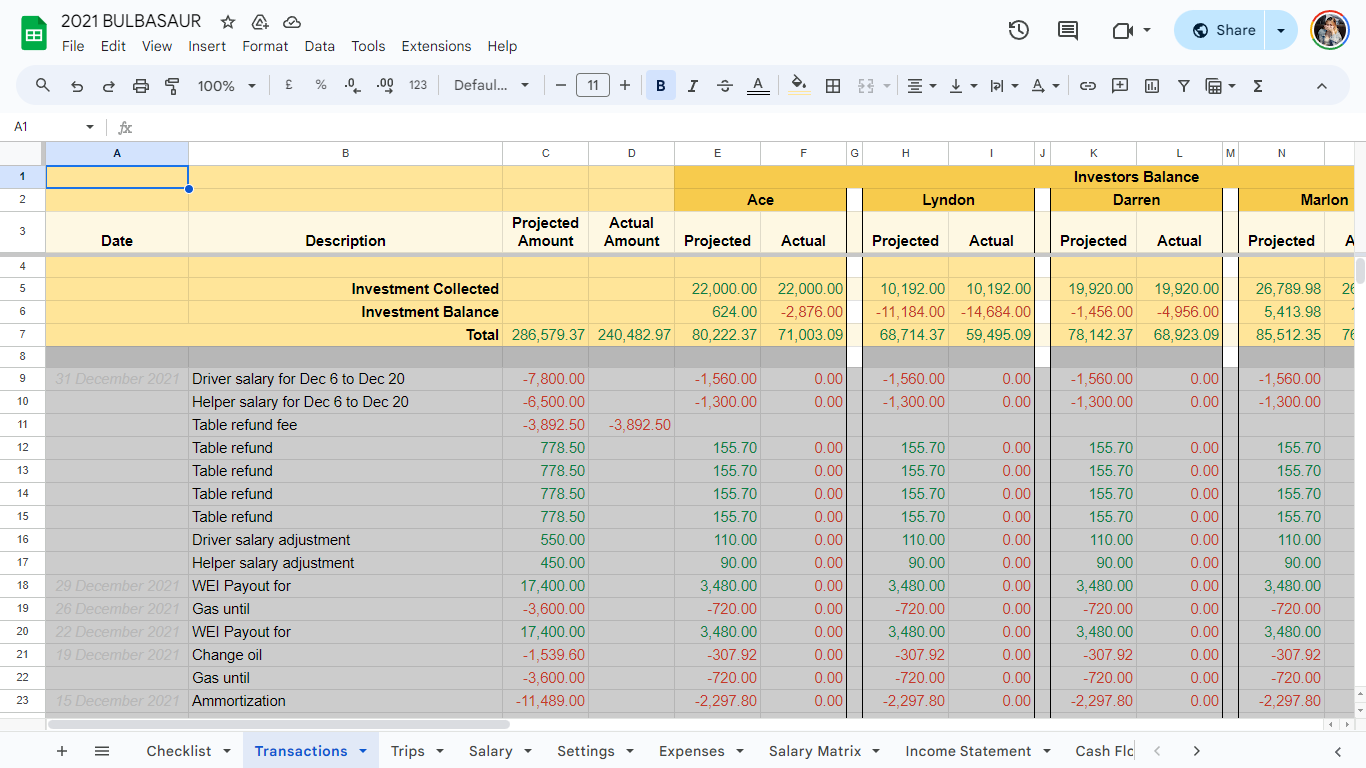Image resolution: width=1366 pixels, height=768 pixels.
Task: Redo the last action
Action: pyautogui.click(x=109, y=86)
